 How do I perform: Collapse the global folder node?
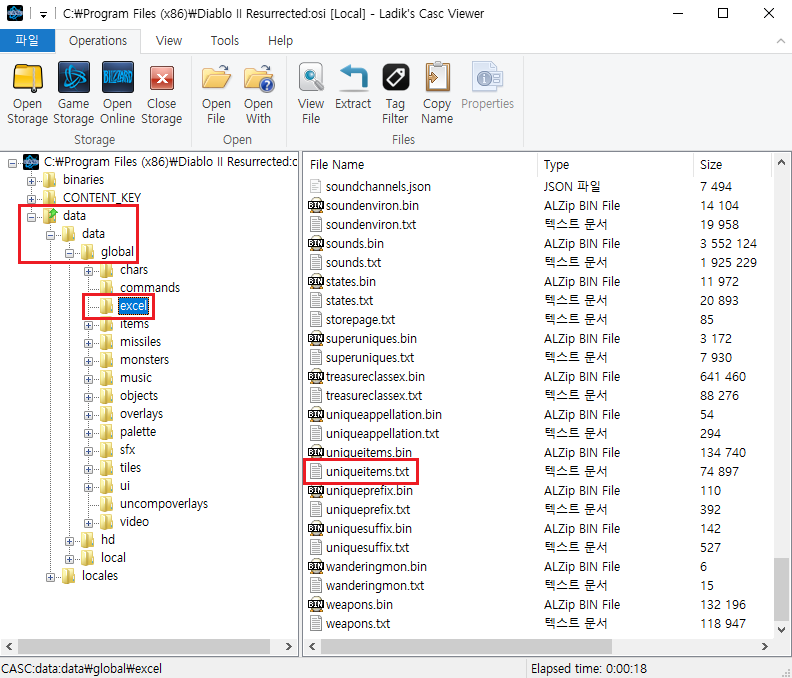click(70, 253)
